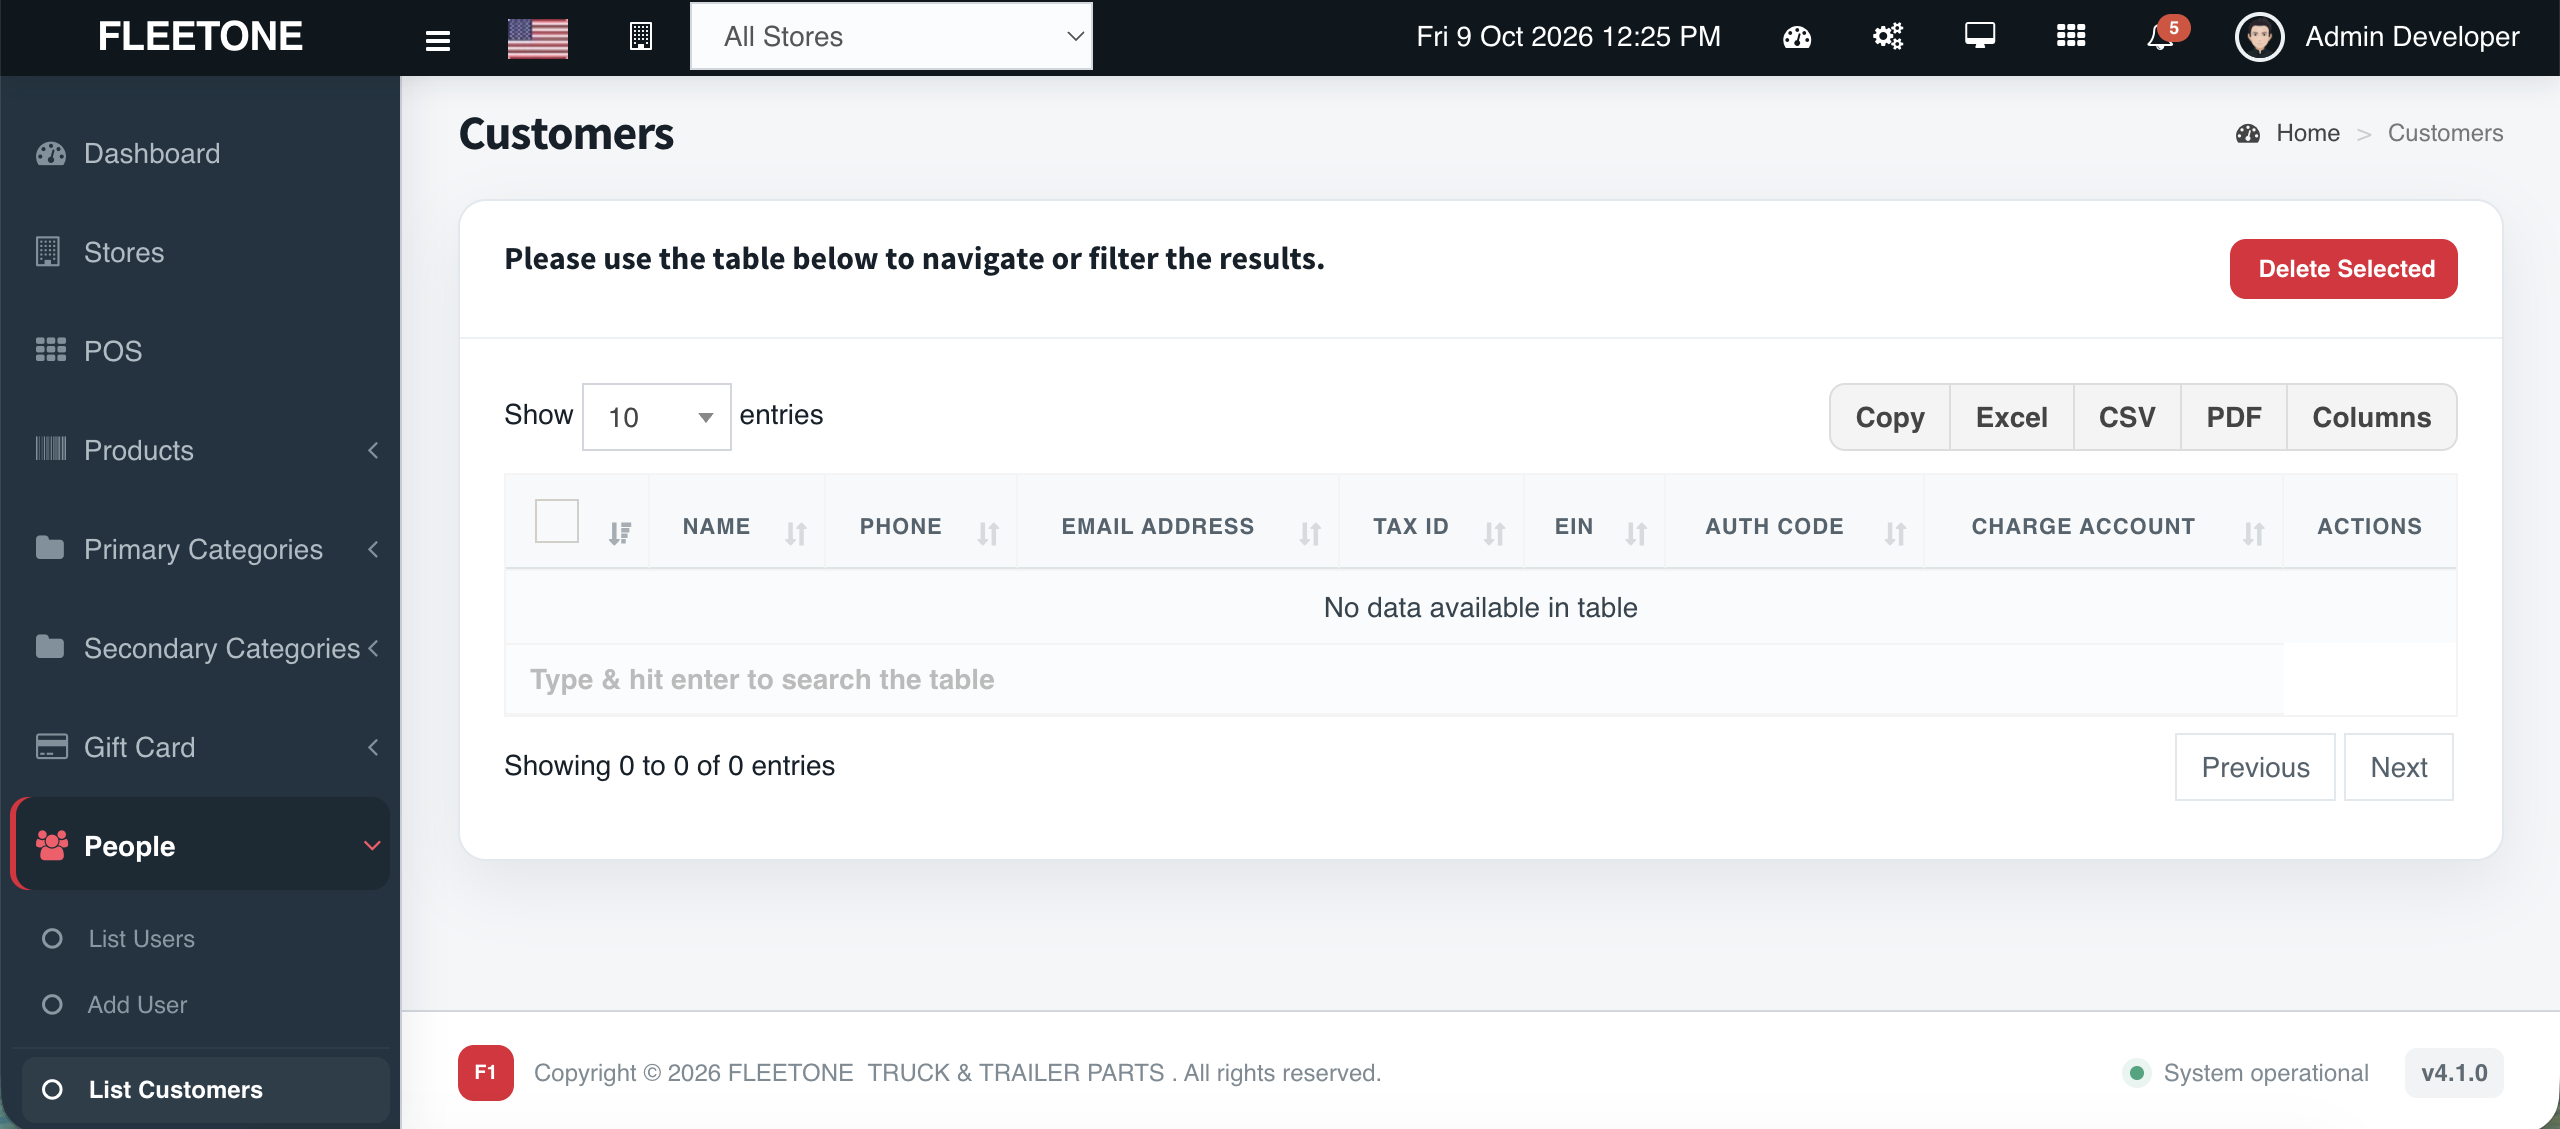The width and height of the screenshot is (2560, 1129).
Task: Click the US flag language icon
Action: 538,38
